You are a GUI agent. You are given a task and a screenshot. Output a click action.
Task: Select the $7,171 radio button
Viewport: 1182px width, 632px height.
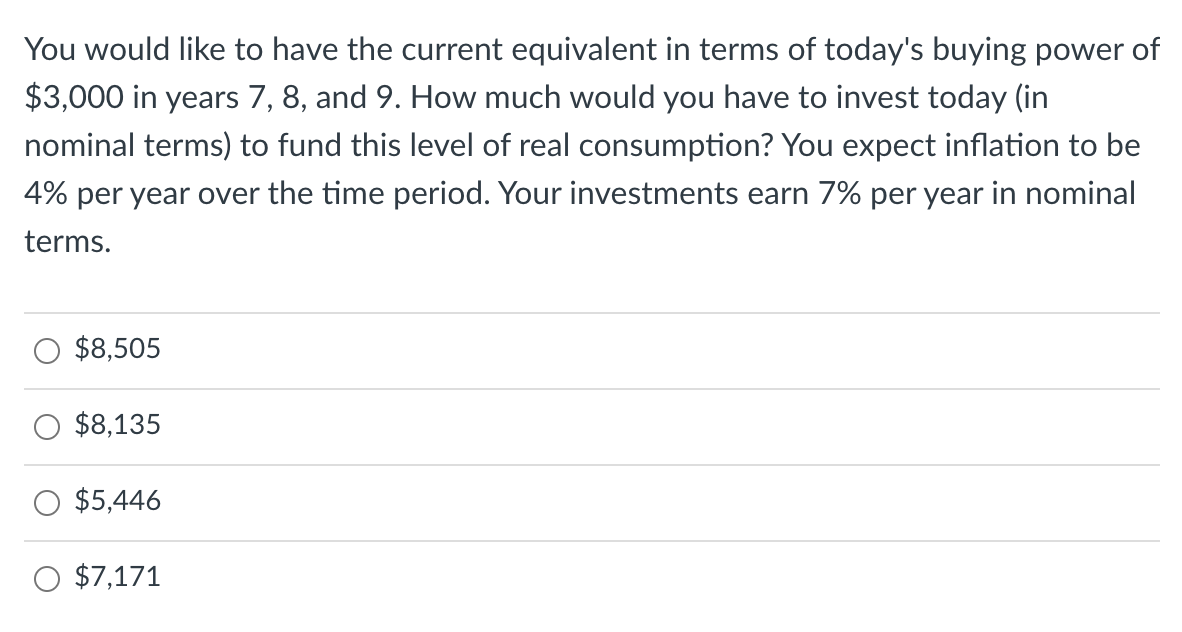pyautogui.click(x=46, y=578)
